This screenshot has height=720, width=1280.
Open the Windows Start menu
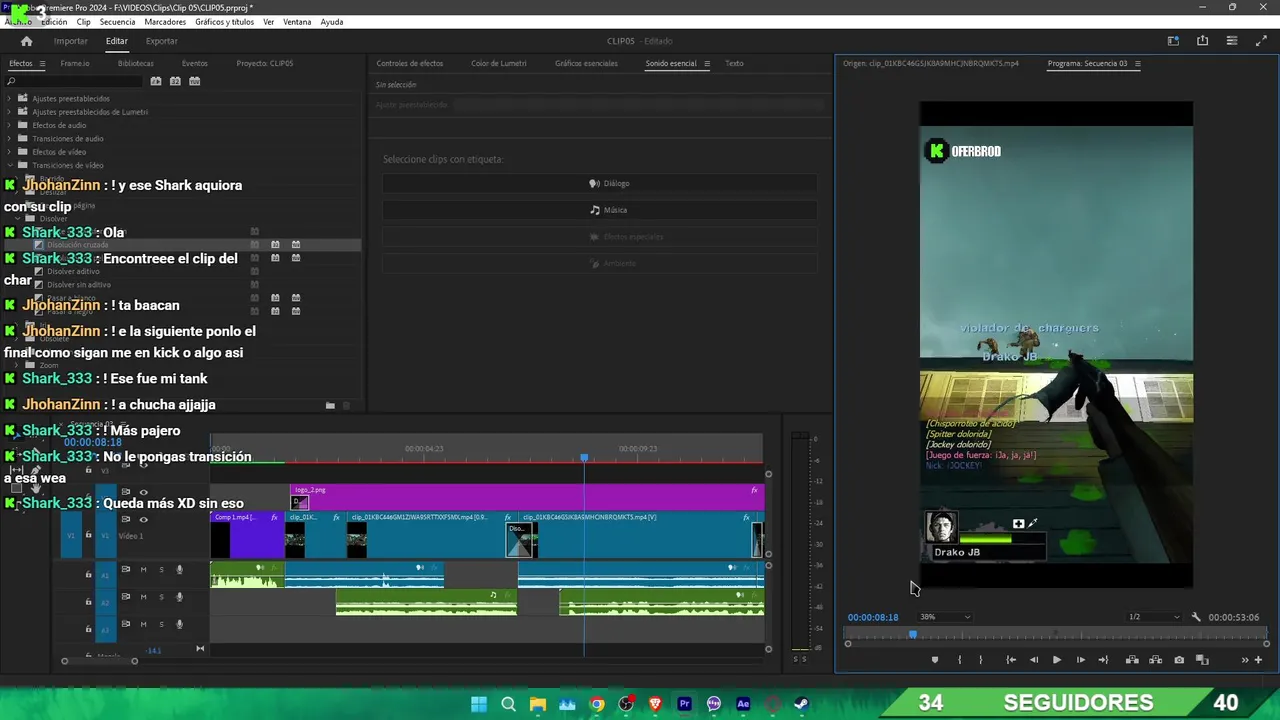point(479,704)
